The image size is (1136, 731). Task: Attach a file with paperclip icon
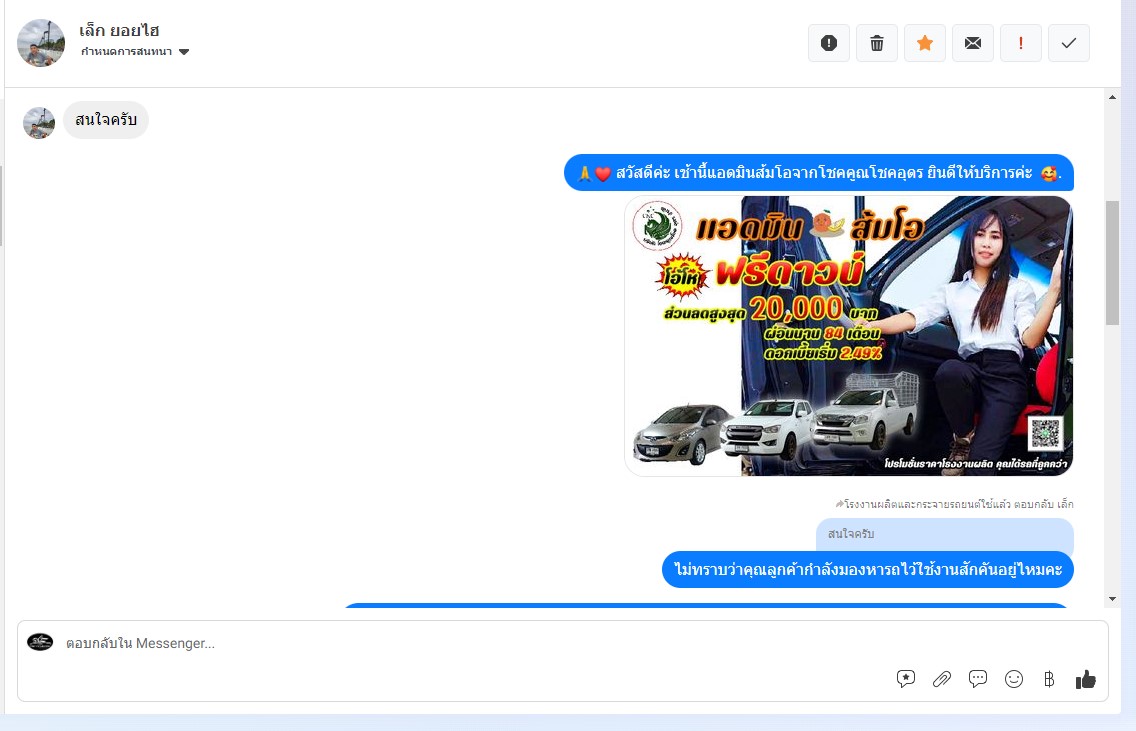tap(942, 679)
